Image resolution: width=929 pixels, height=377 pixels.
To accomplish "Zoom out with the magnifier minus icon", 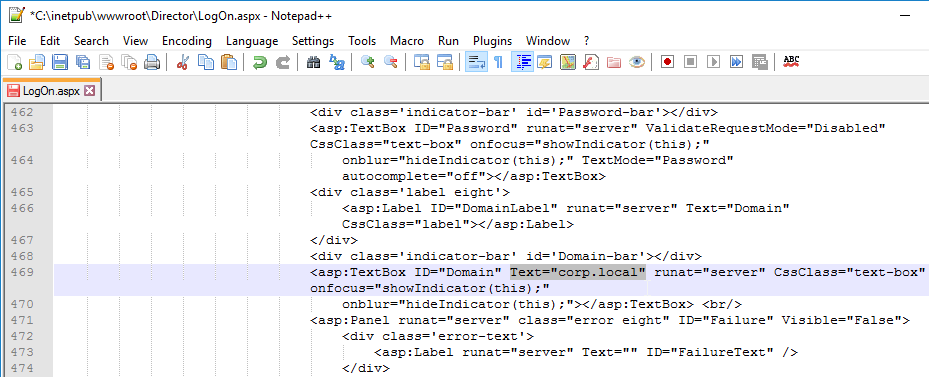I will pos(390,62).
